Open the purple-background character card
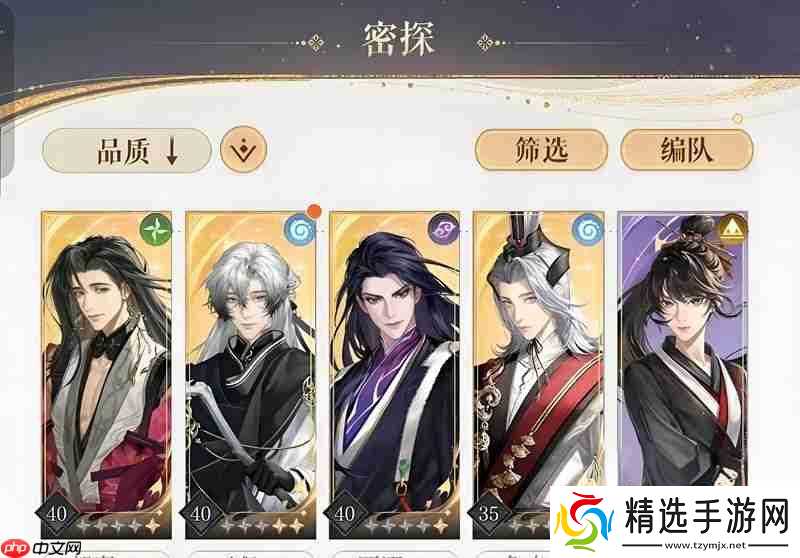Viewport: 800px width, 558px height. click(683, 349)
